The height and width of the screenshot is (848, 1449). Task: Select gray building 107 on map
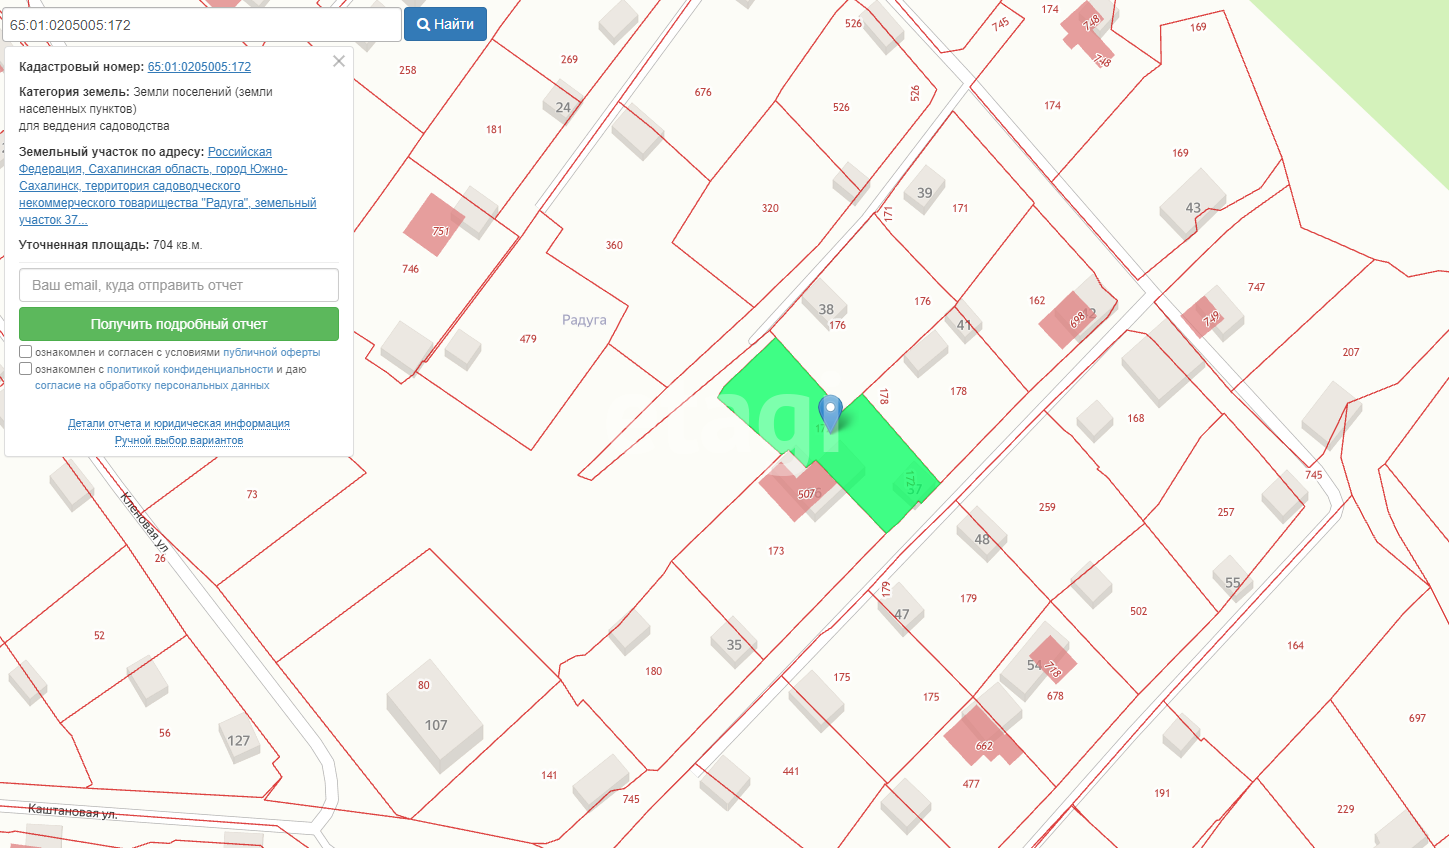[435, 718]
